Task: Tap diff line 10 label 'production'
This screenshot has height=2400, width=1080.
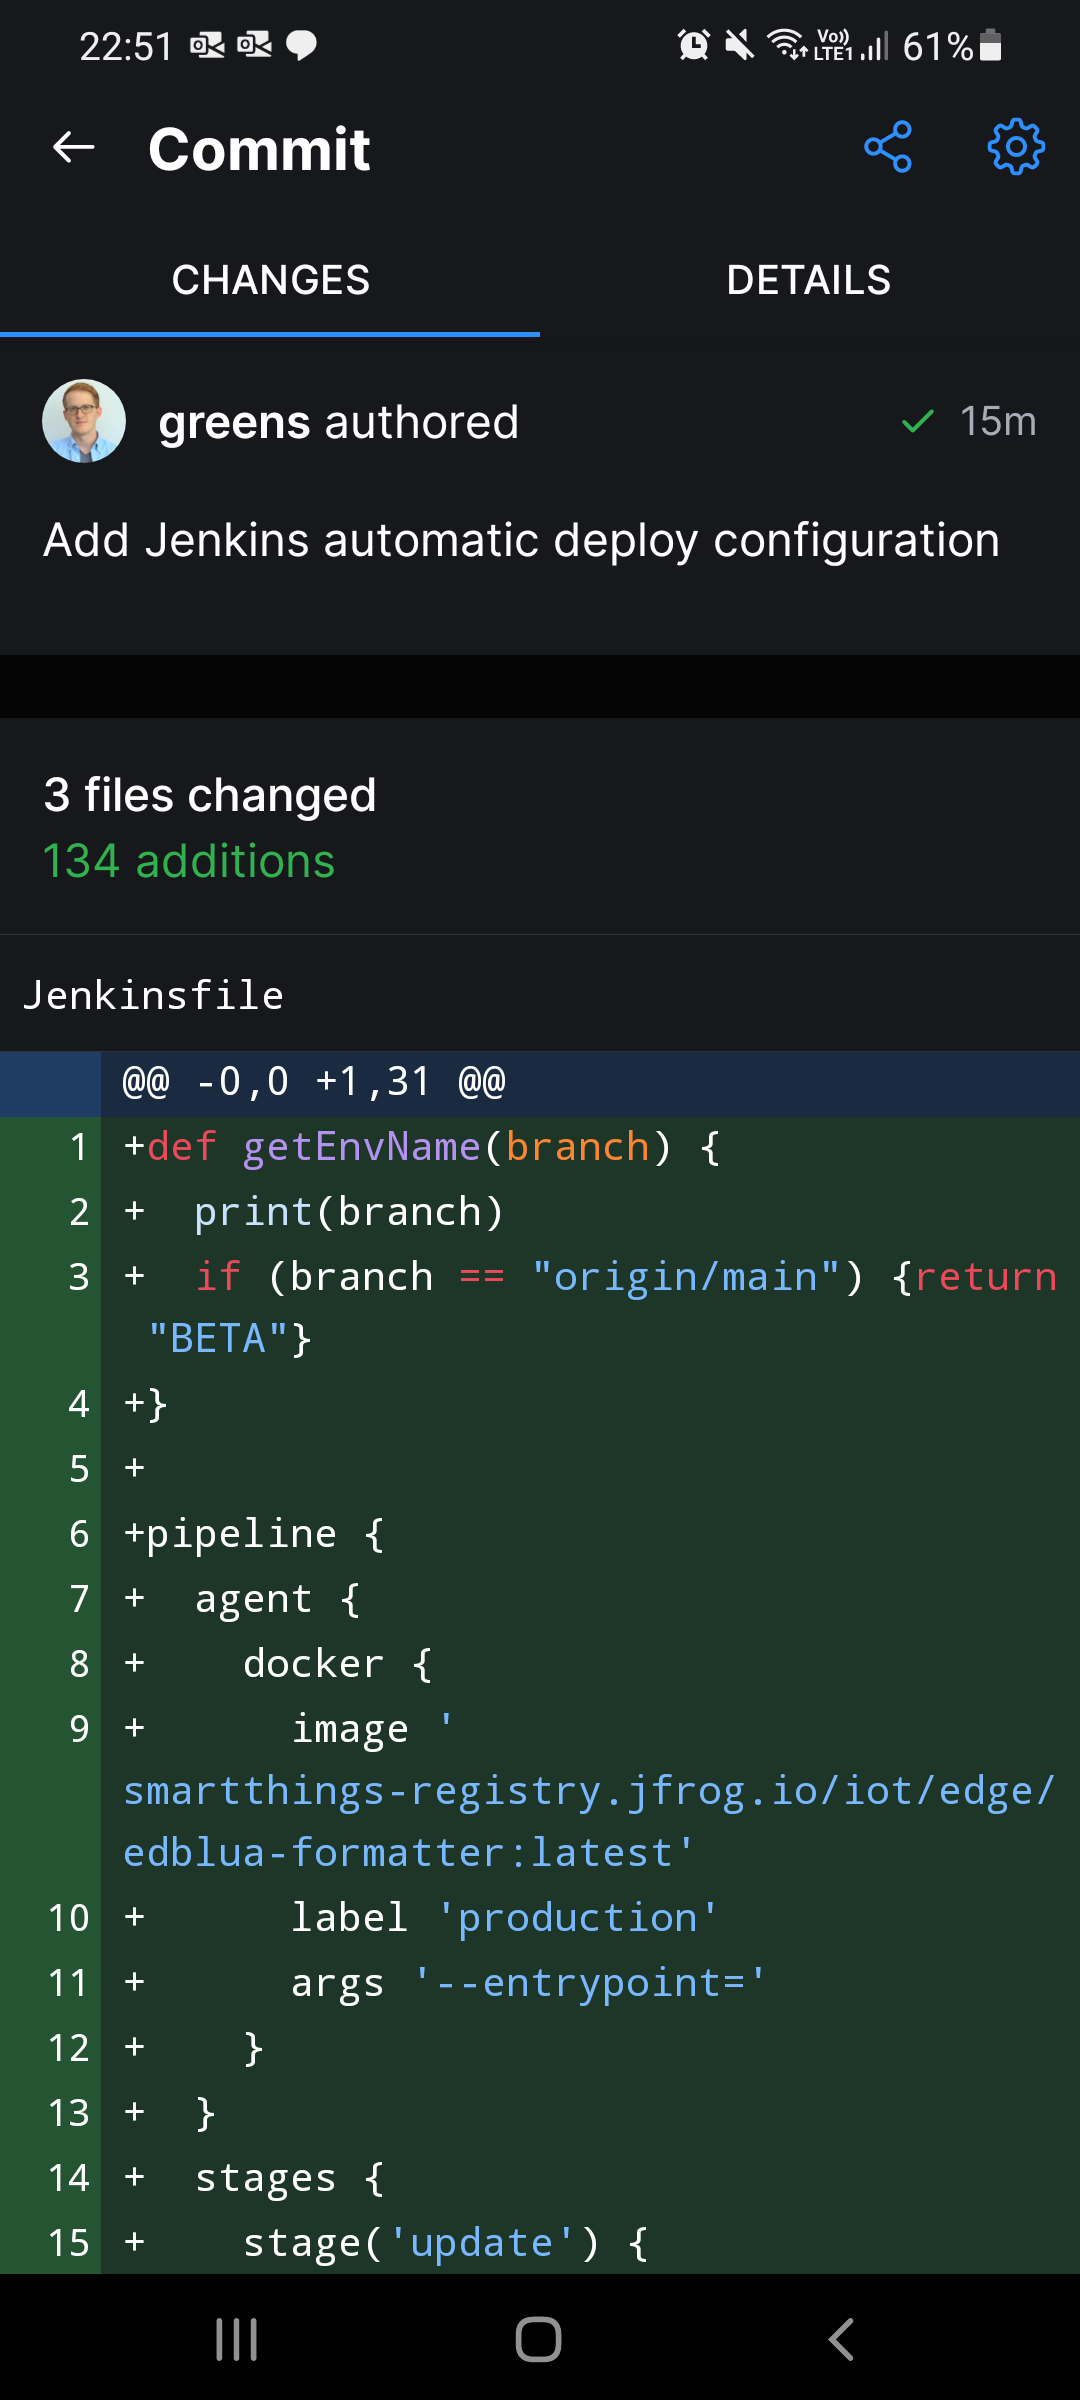Action: click(x=504, y=1918)
